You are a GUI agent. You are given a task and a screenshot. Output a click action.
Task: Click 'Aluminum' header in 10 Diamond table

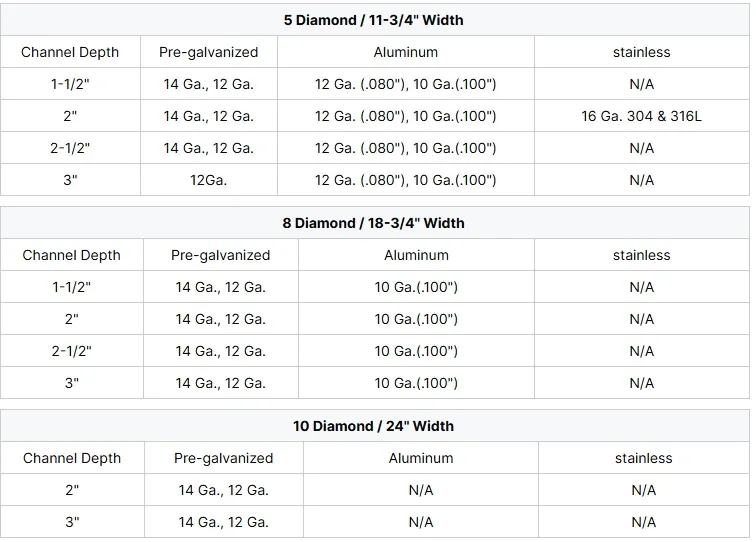[x=420, y=458]
